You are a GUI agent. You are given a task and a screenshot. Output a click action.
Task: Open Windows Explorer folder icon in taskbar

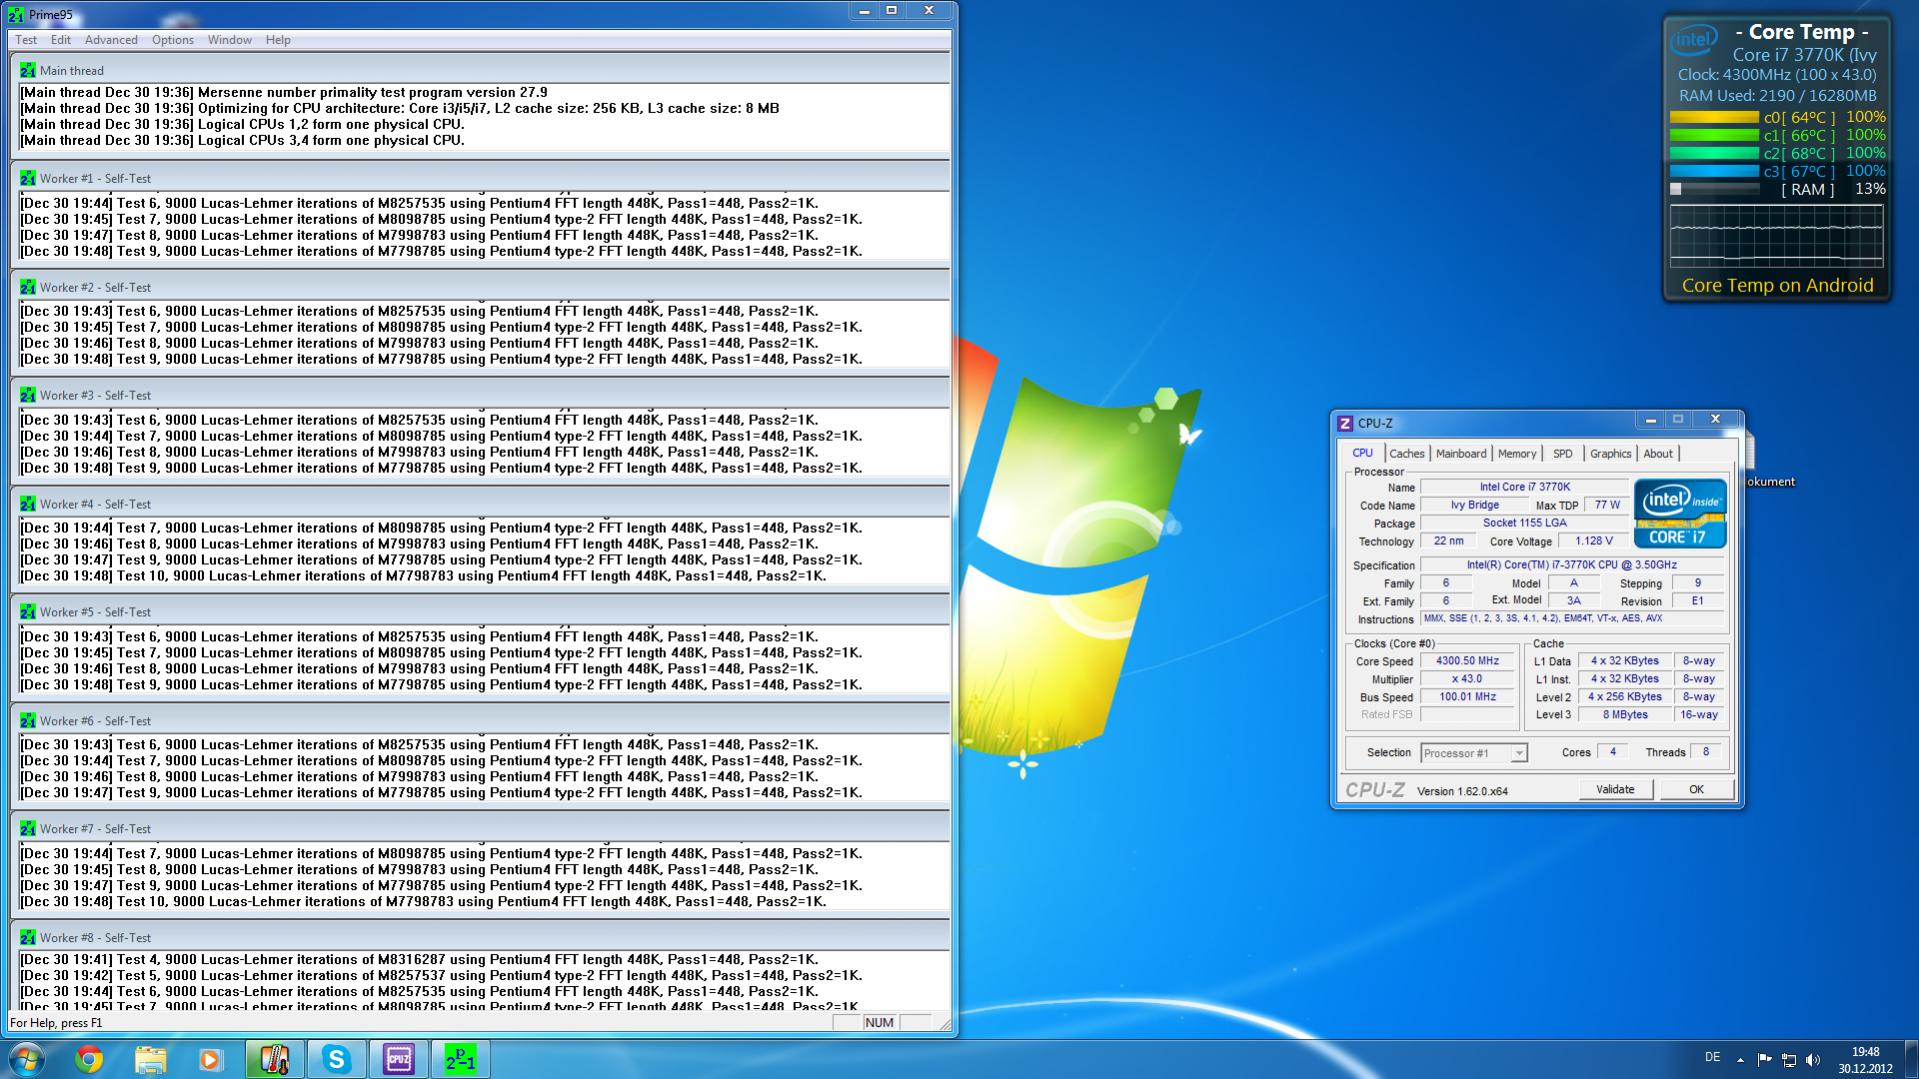coord(150,1059)
